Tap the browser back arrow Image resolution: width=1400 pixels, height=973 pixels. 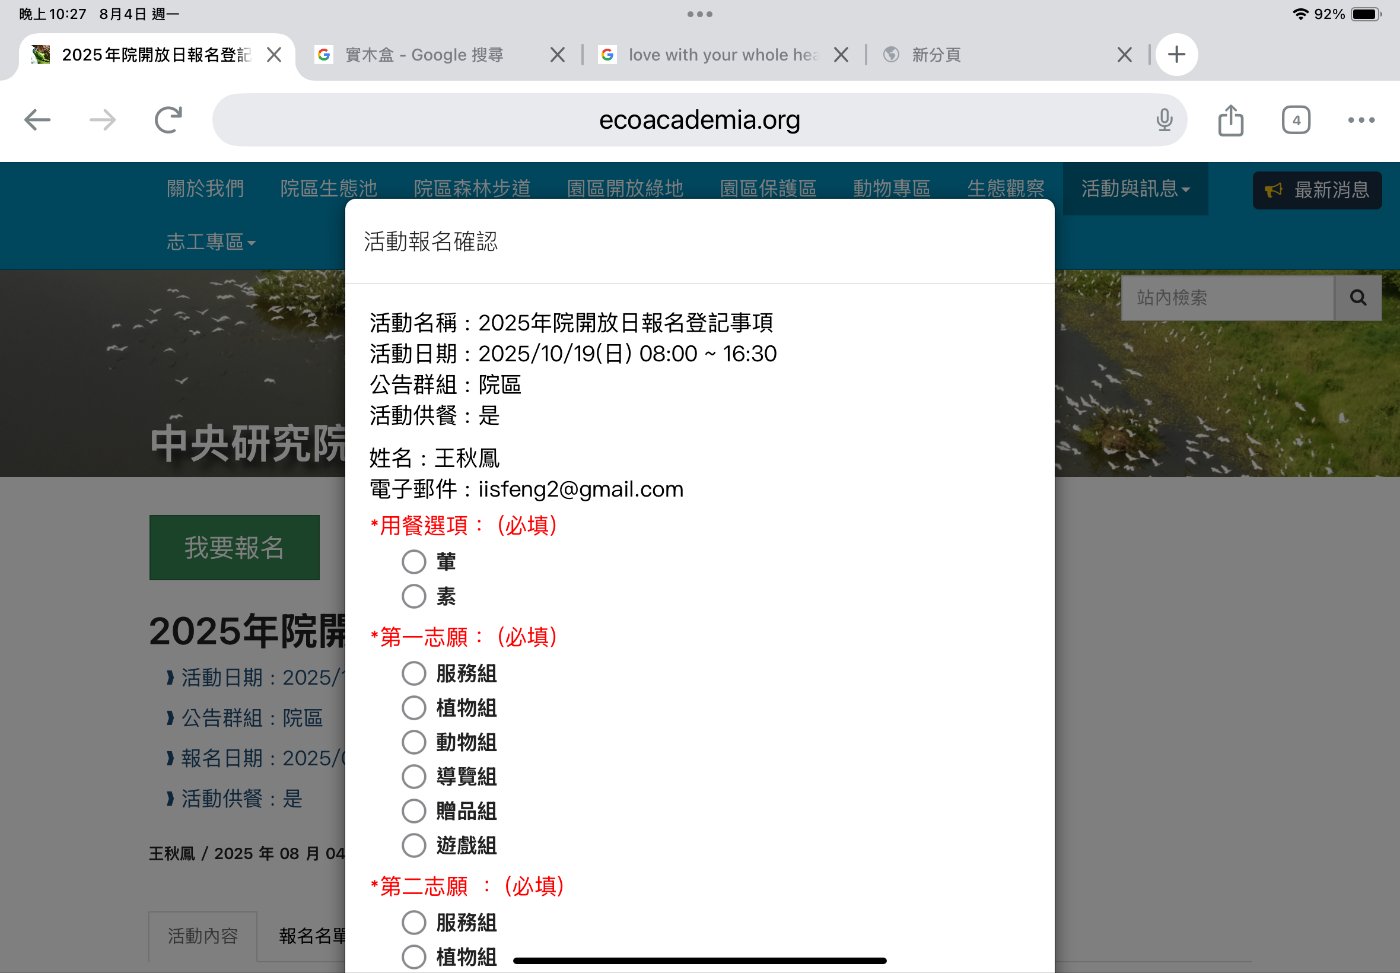37,120
